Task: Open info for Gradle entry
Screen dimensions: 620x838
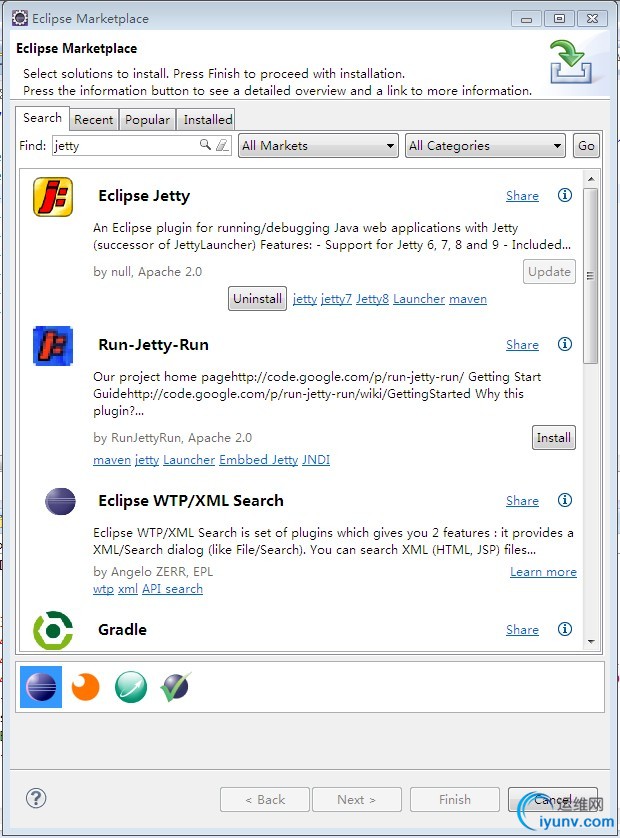Action: coord(564,629)
